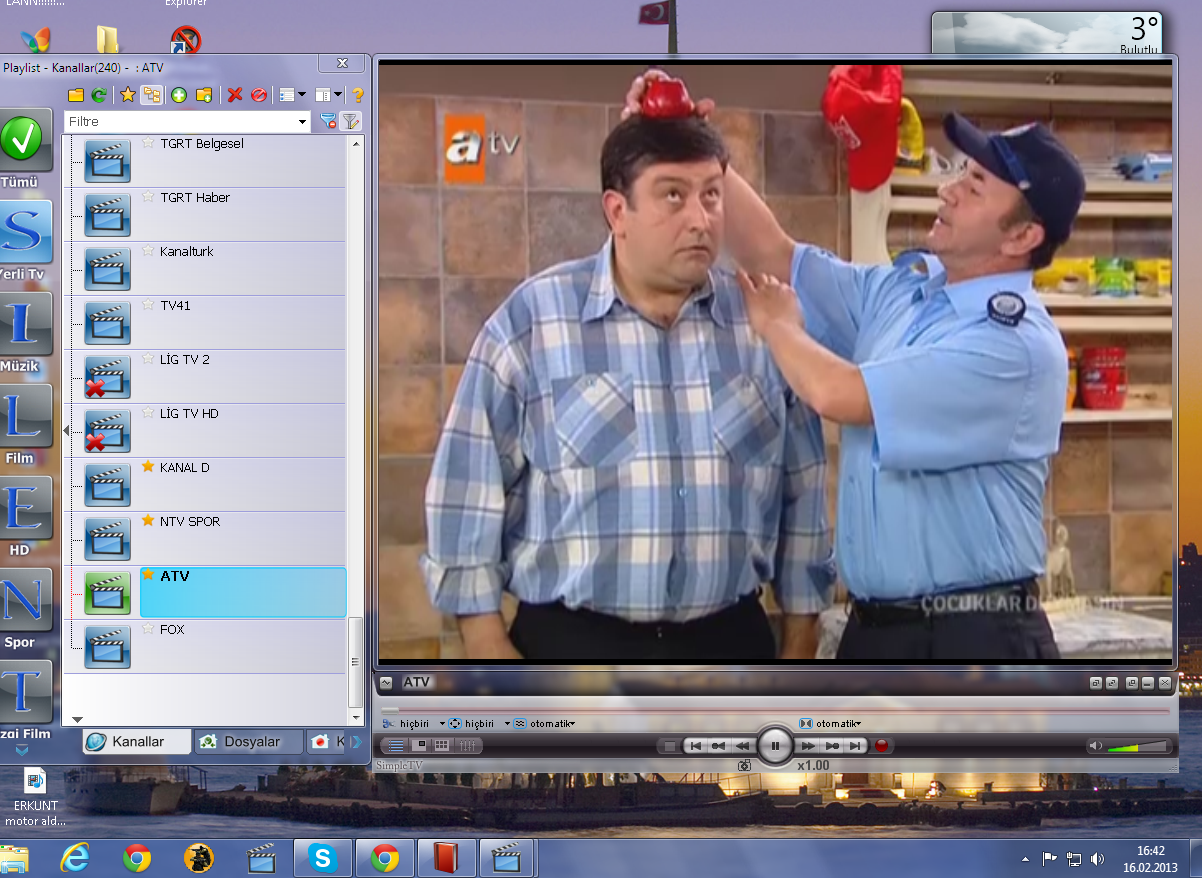Open audio track hiçbiri dropdown
Screen dimensions: 1202x878
pos(412,724)
